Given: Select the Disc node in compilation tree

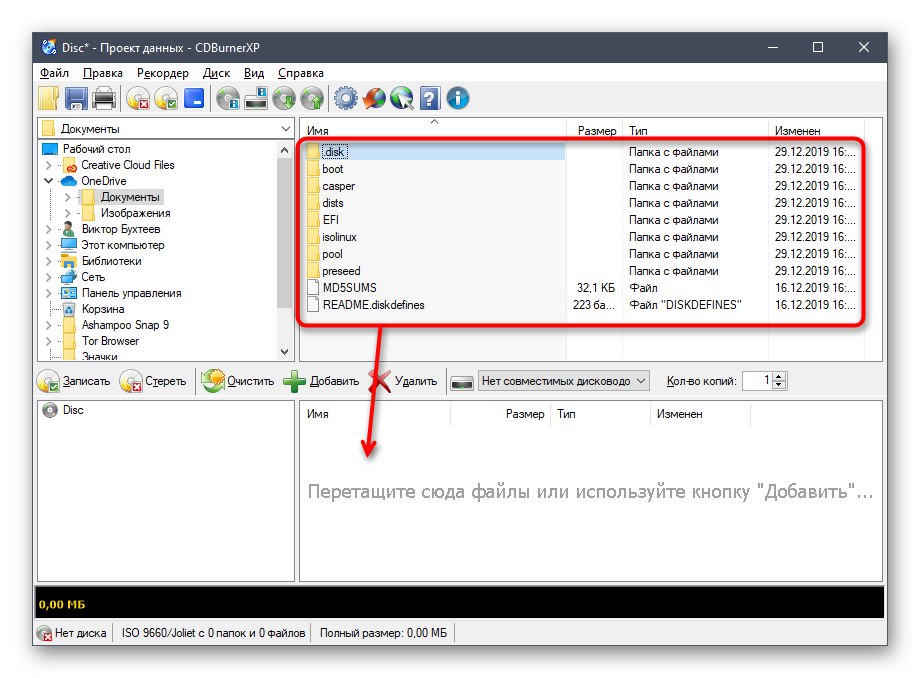Looking at the screenshot, I should [73, 410].
